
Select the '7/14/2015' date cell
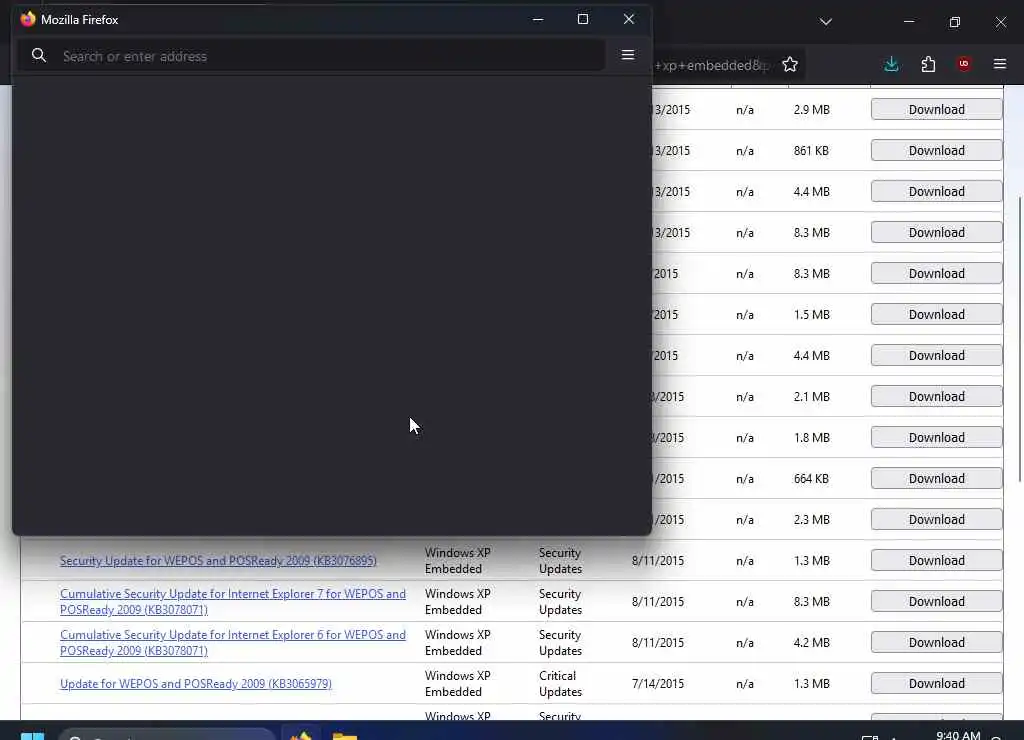(x=658, y=684)
